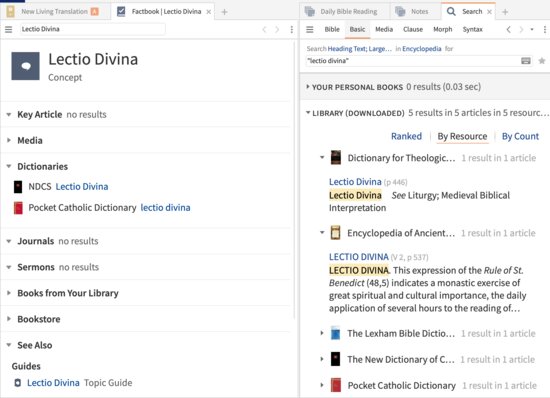The image size is (550, 398).
Task: Click the Topic Guide icon under Guides
Action: 18,383
